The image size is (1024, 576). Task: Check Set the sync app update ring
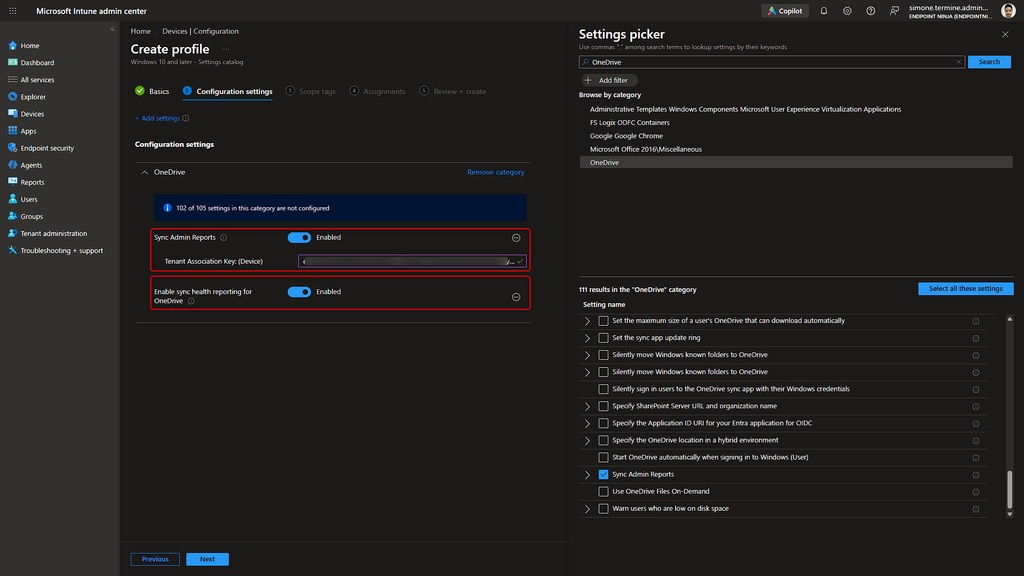click(603, 338)
